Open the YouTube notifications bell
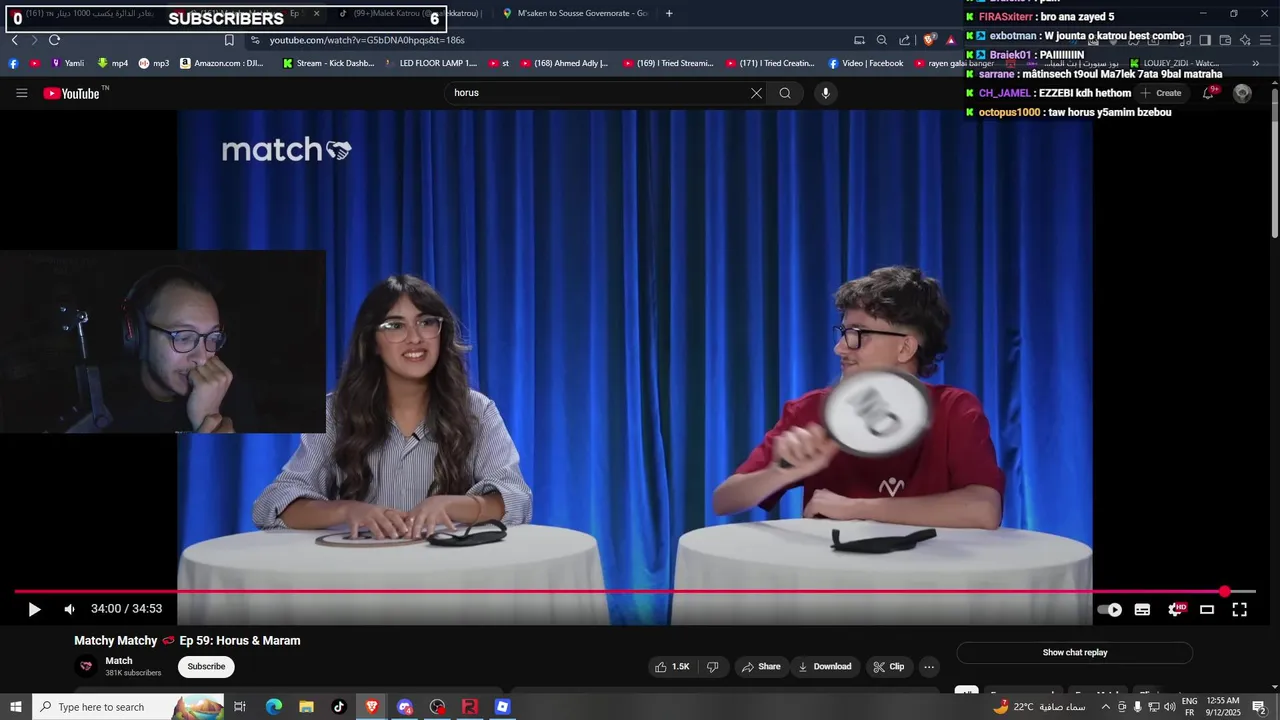1280x720 pixels. tap(1208, 93)
